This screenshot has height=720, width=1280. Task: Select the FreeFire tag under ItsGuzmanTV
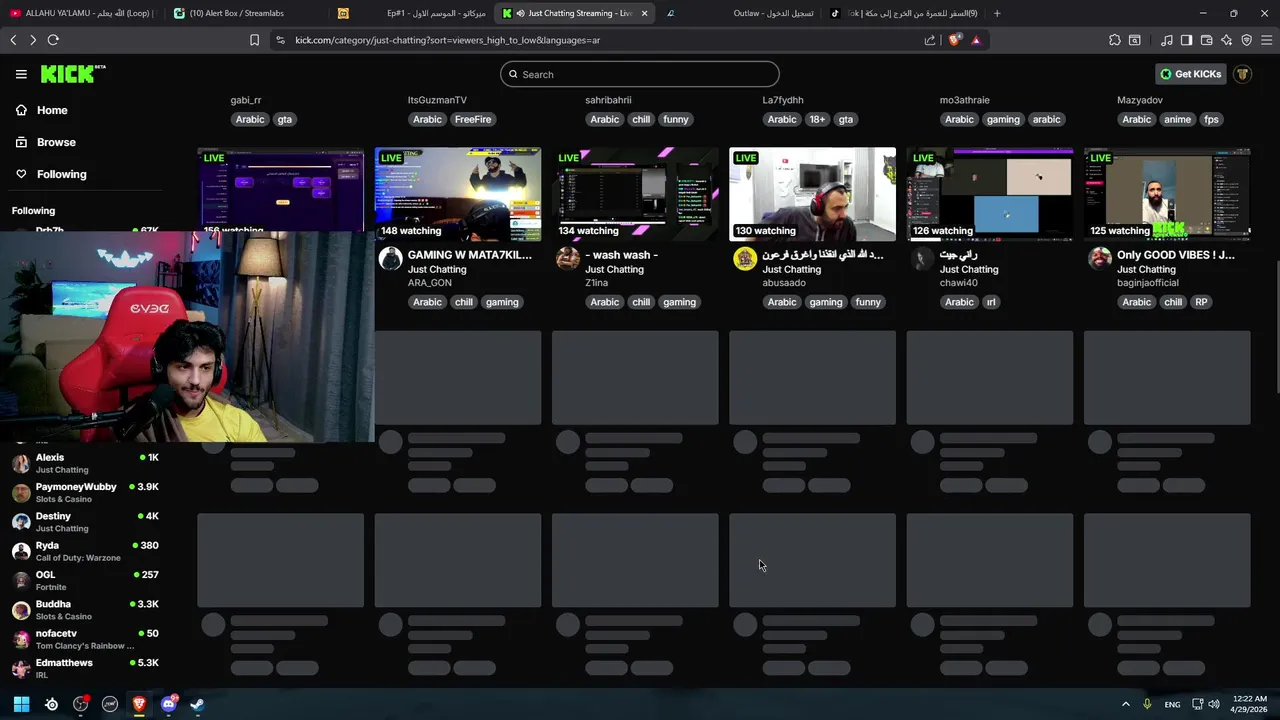point(473,119)
